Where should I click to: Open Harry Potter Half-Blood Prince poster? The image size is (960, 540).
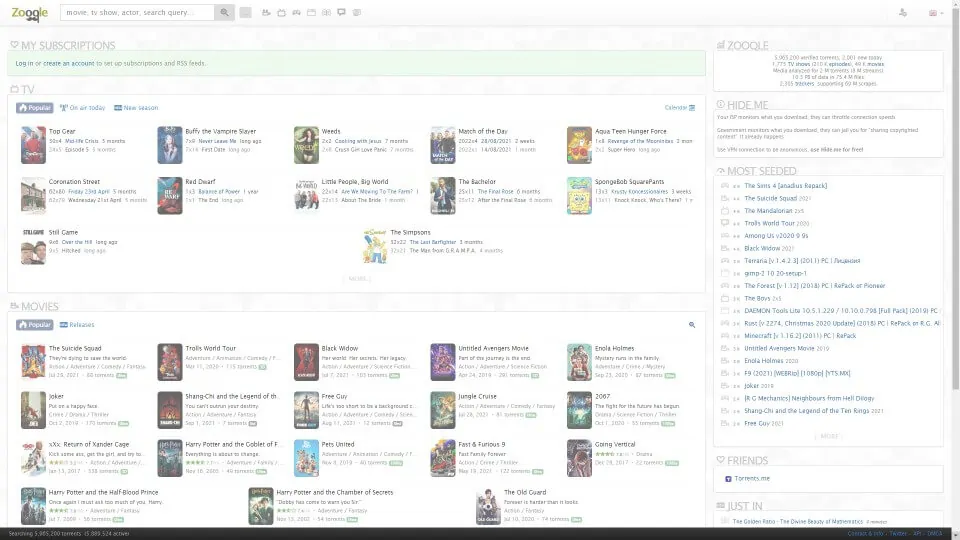[33, 506]
